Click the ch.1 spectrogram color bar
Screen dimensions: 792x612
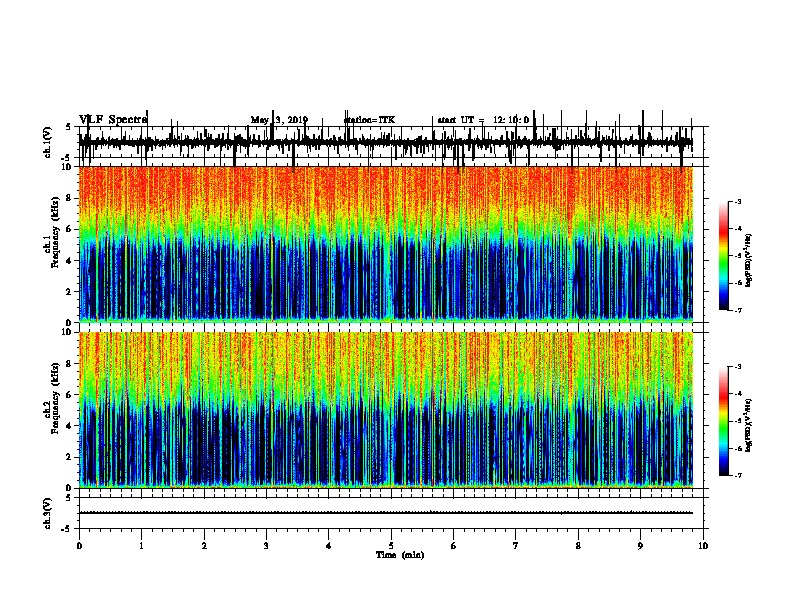pyautogui.click(x=724, y=256)
